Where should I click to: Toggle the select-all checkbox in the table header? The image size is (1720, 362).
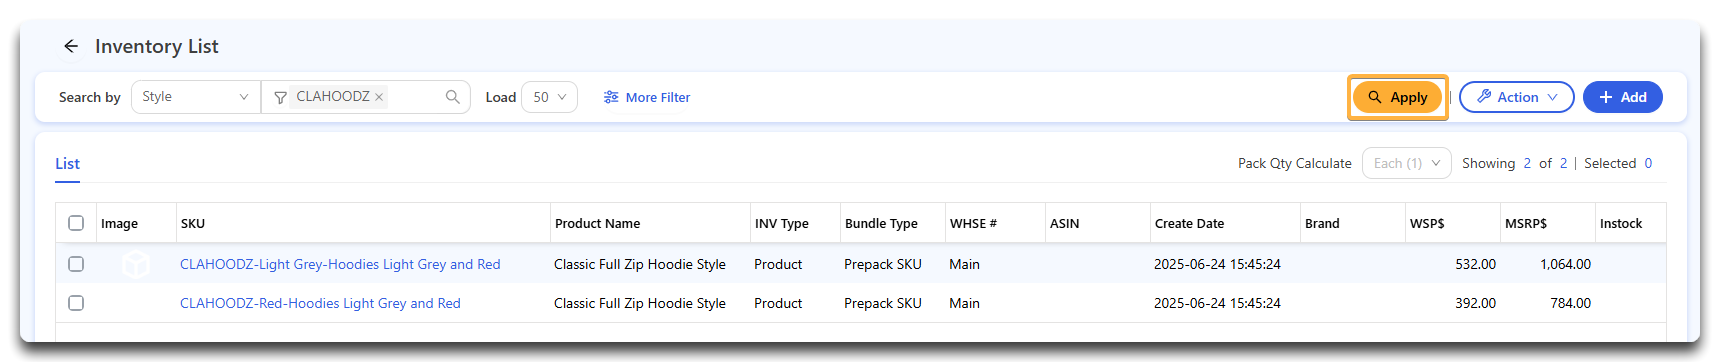pyautogui.click(x=76, y=223)
